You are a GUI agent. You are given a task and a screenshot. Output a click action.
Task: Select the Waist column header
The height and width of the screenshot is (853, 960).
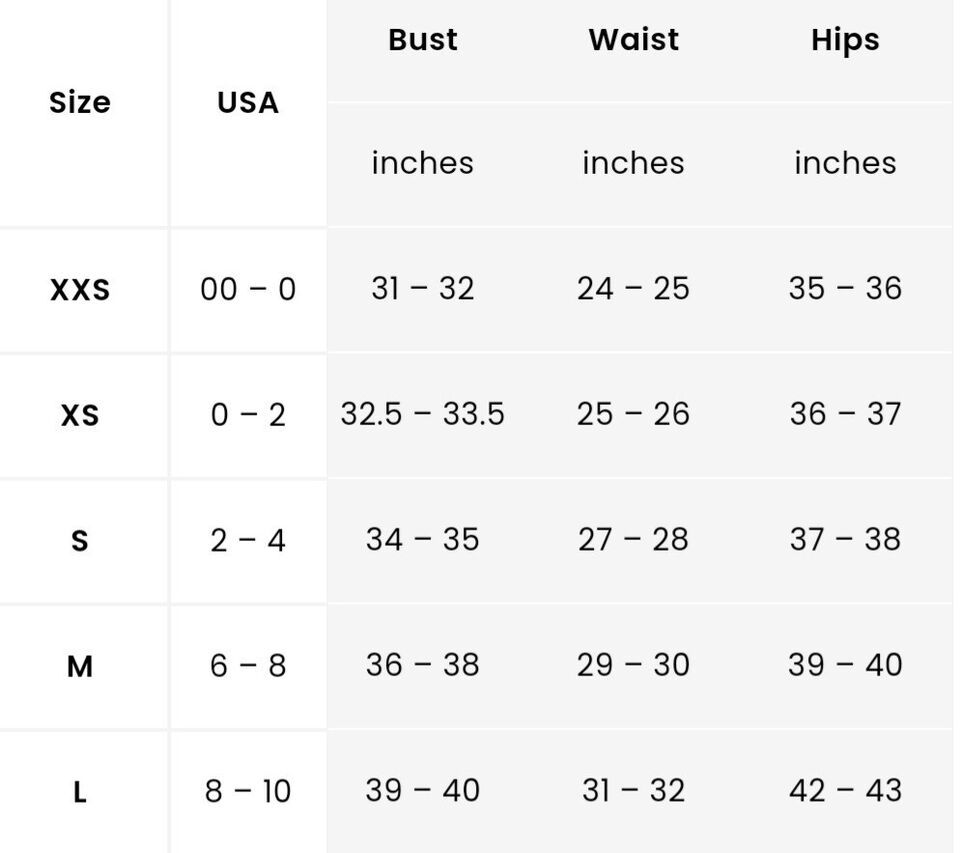tap(634, 40)
